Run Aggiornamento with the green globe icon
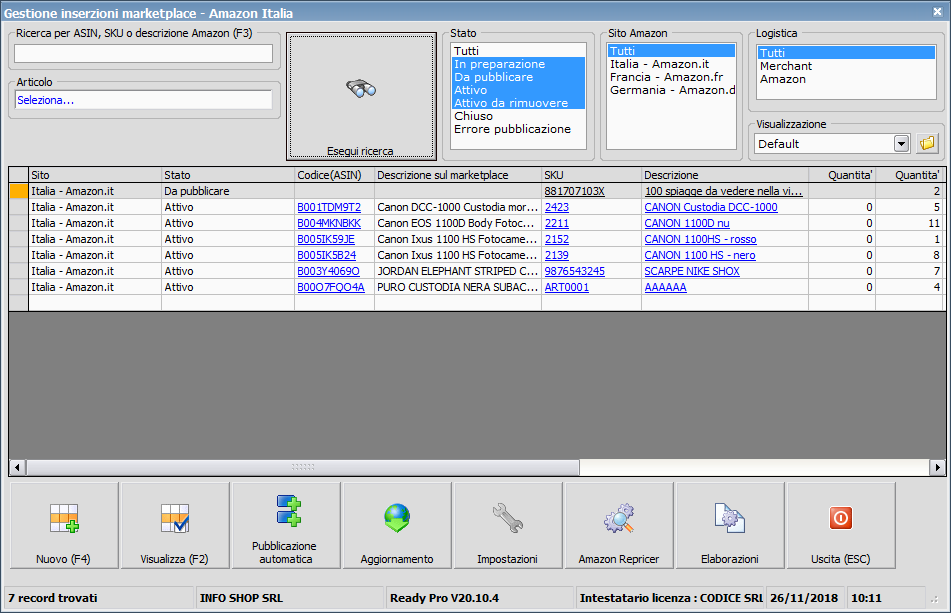Viewport: 951px width, 613px height. click(x=397, y=525)
